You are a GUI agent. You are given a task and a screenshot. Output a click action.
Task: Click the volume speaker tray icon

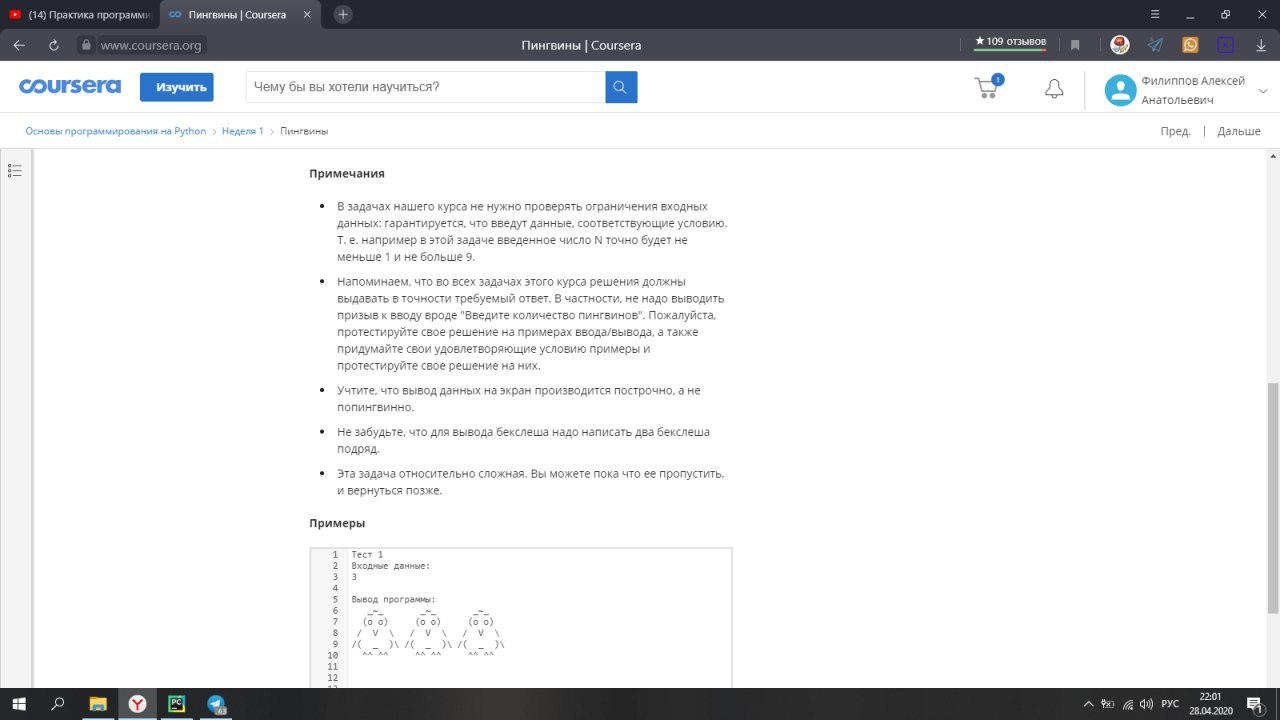coord(1145,704)
